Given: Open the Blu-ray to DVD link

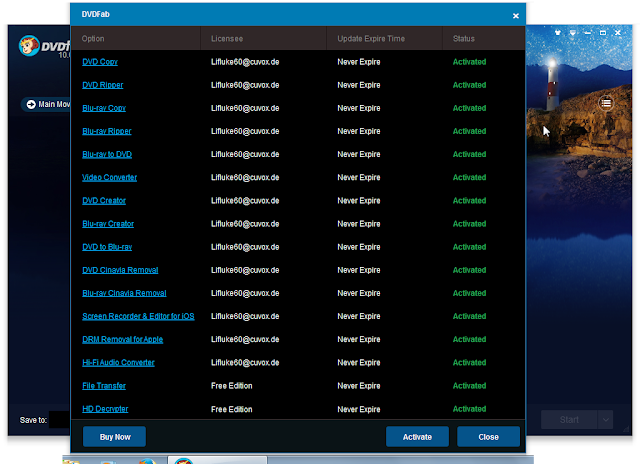Looking at the screenshot, I should coord(107,155).
